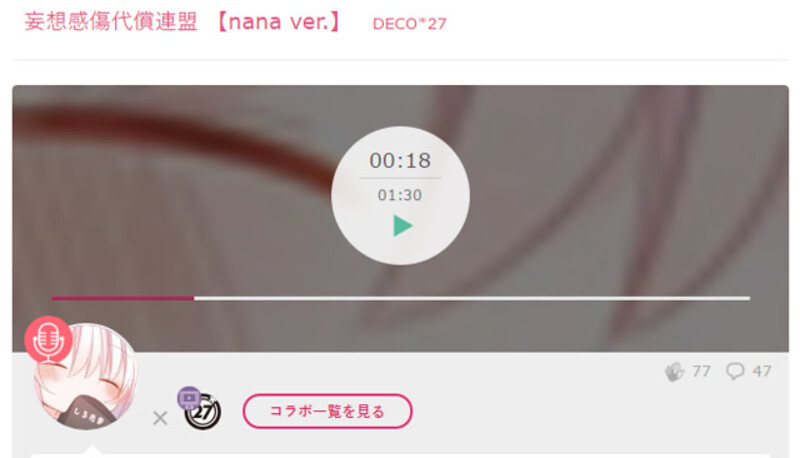The width and height of the screenshot is (800, 458).
Task: Open the song title 妄想感傷代償連盟 link
Action: point(111,21)
